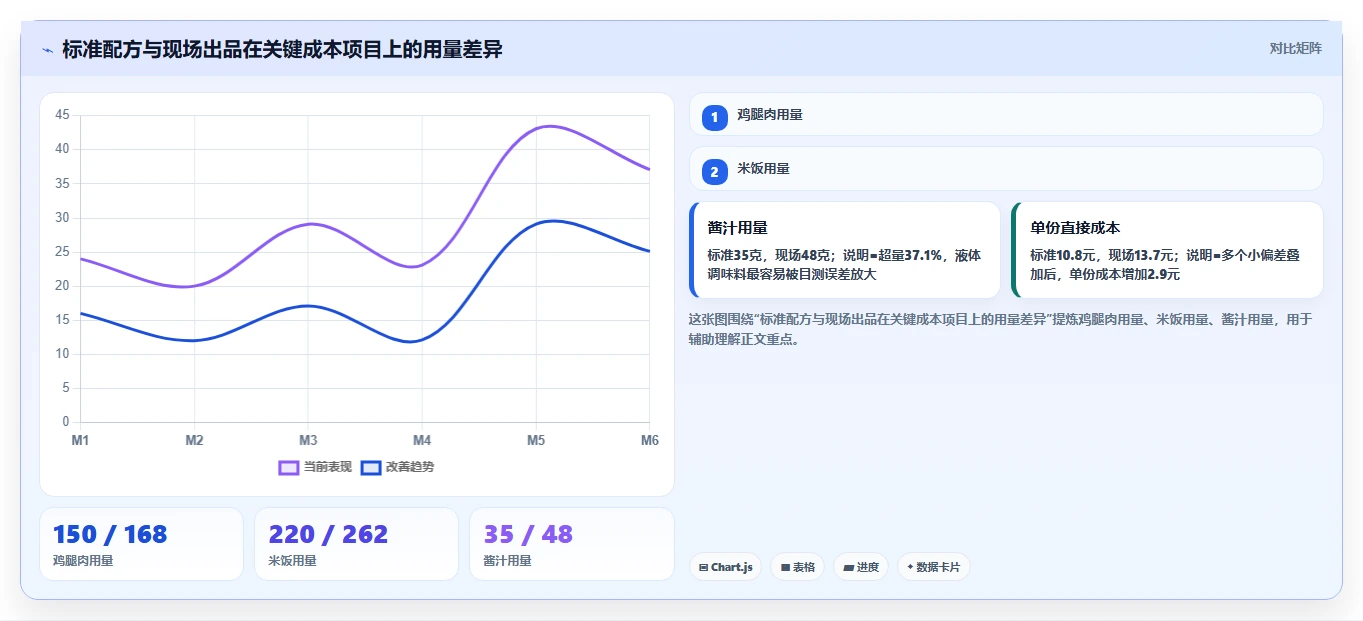This screenshot has height=621, width=1363.
Task: Select number badge 2 for 米饭用量
Action: point(714,172)
